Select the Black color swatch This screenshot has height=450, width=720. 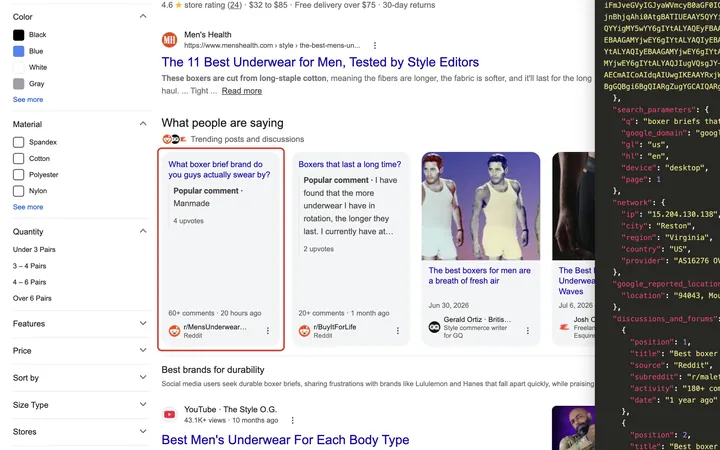pyautogui.click(x=18, y=35)
